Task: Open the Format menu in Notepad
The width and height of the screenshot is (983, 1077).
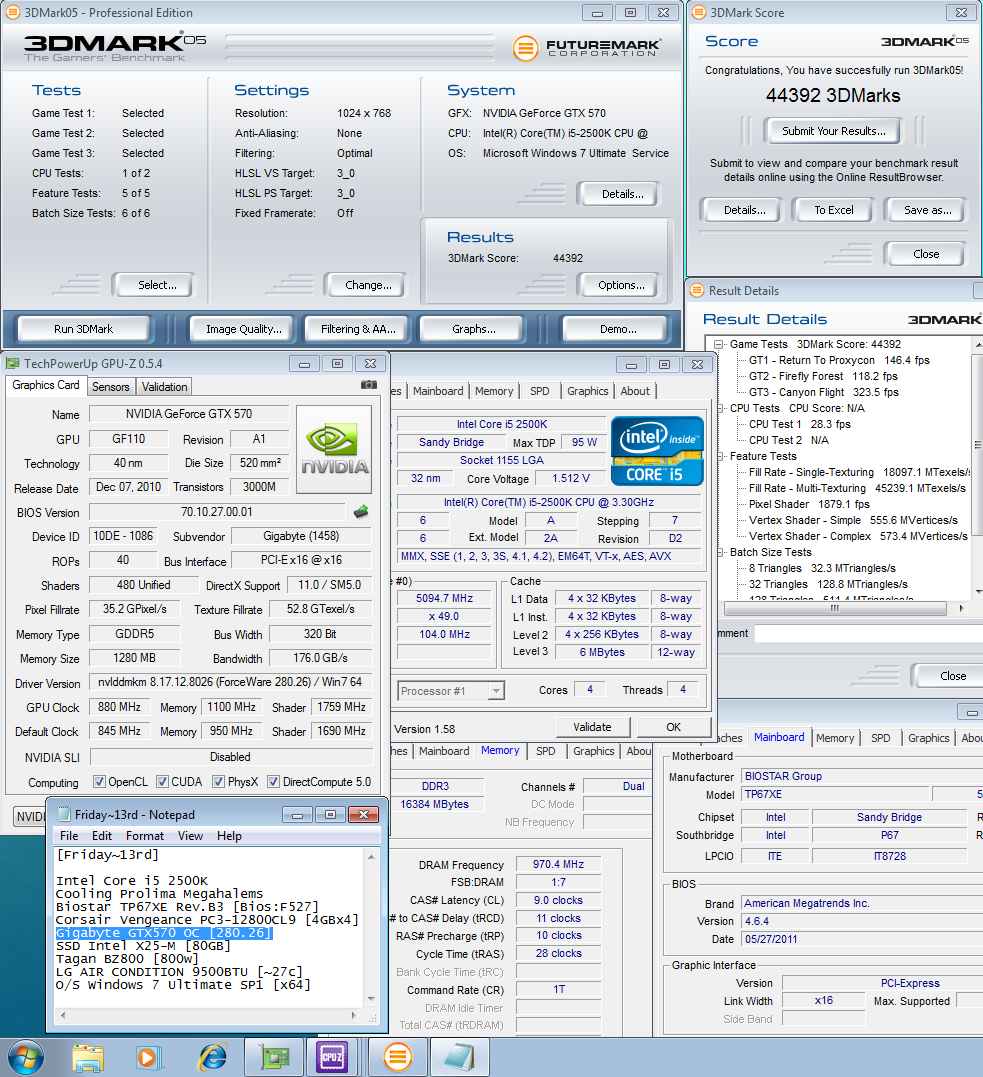Action: (x=144, y=836)
